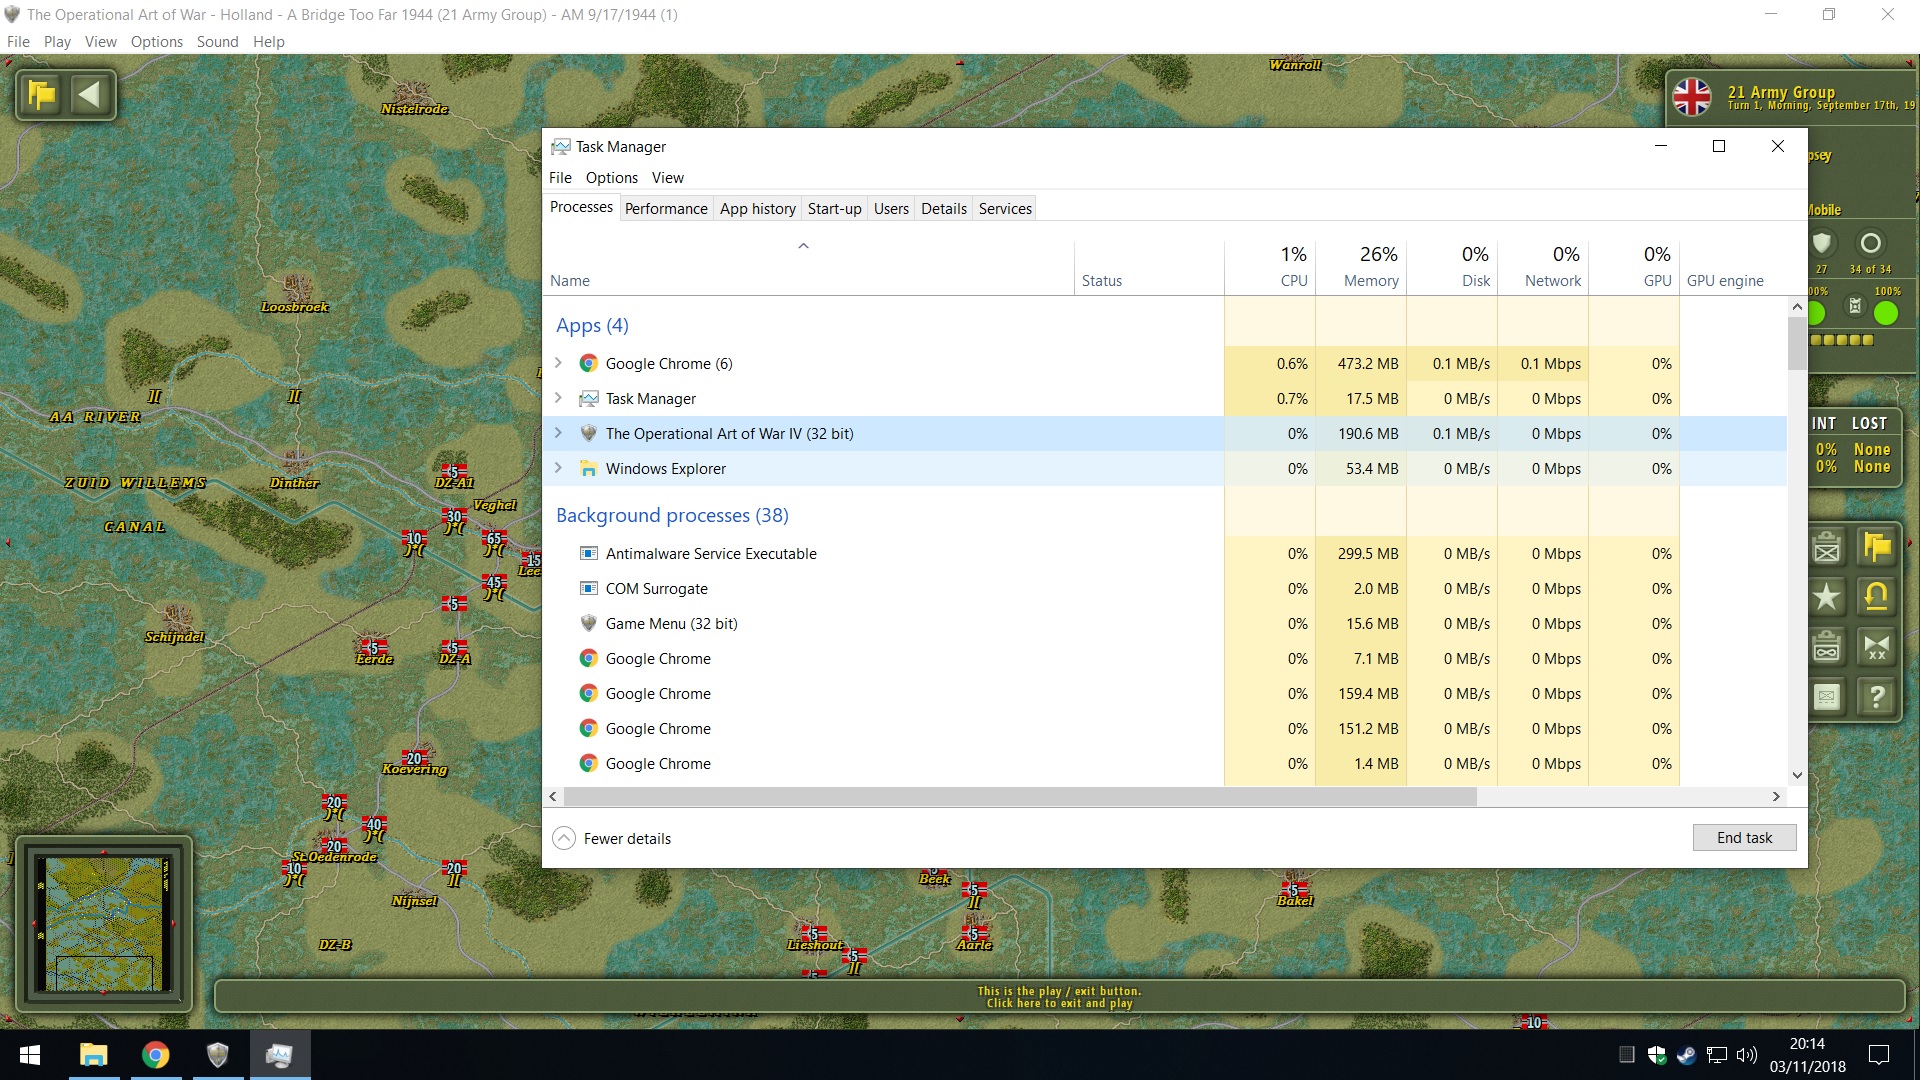This screenshot has height=1080, width=1920.
Task: Sort by the GPU column header
Action: pyautogui.click(x=1634, y=267)
